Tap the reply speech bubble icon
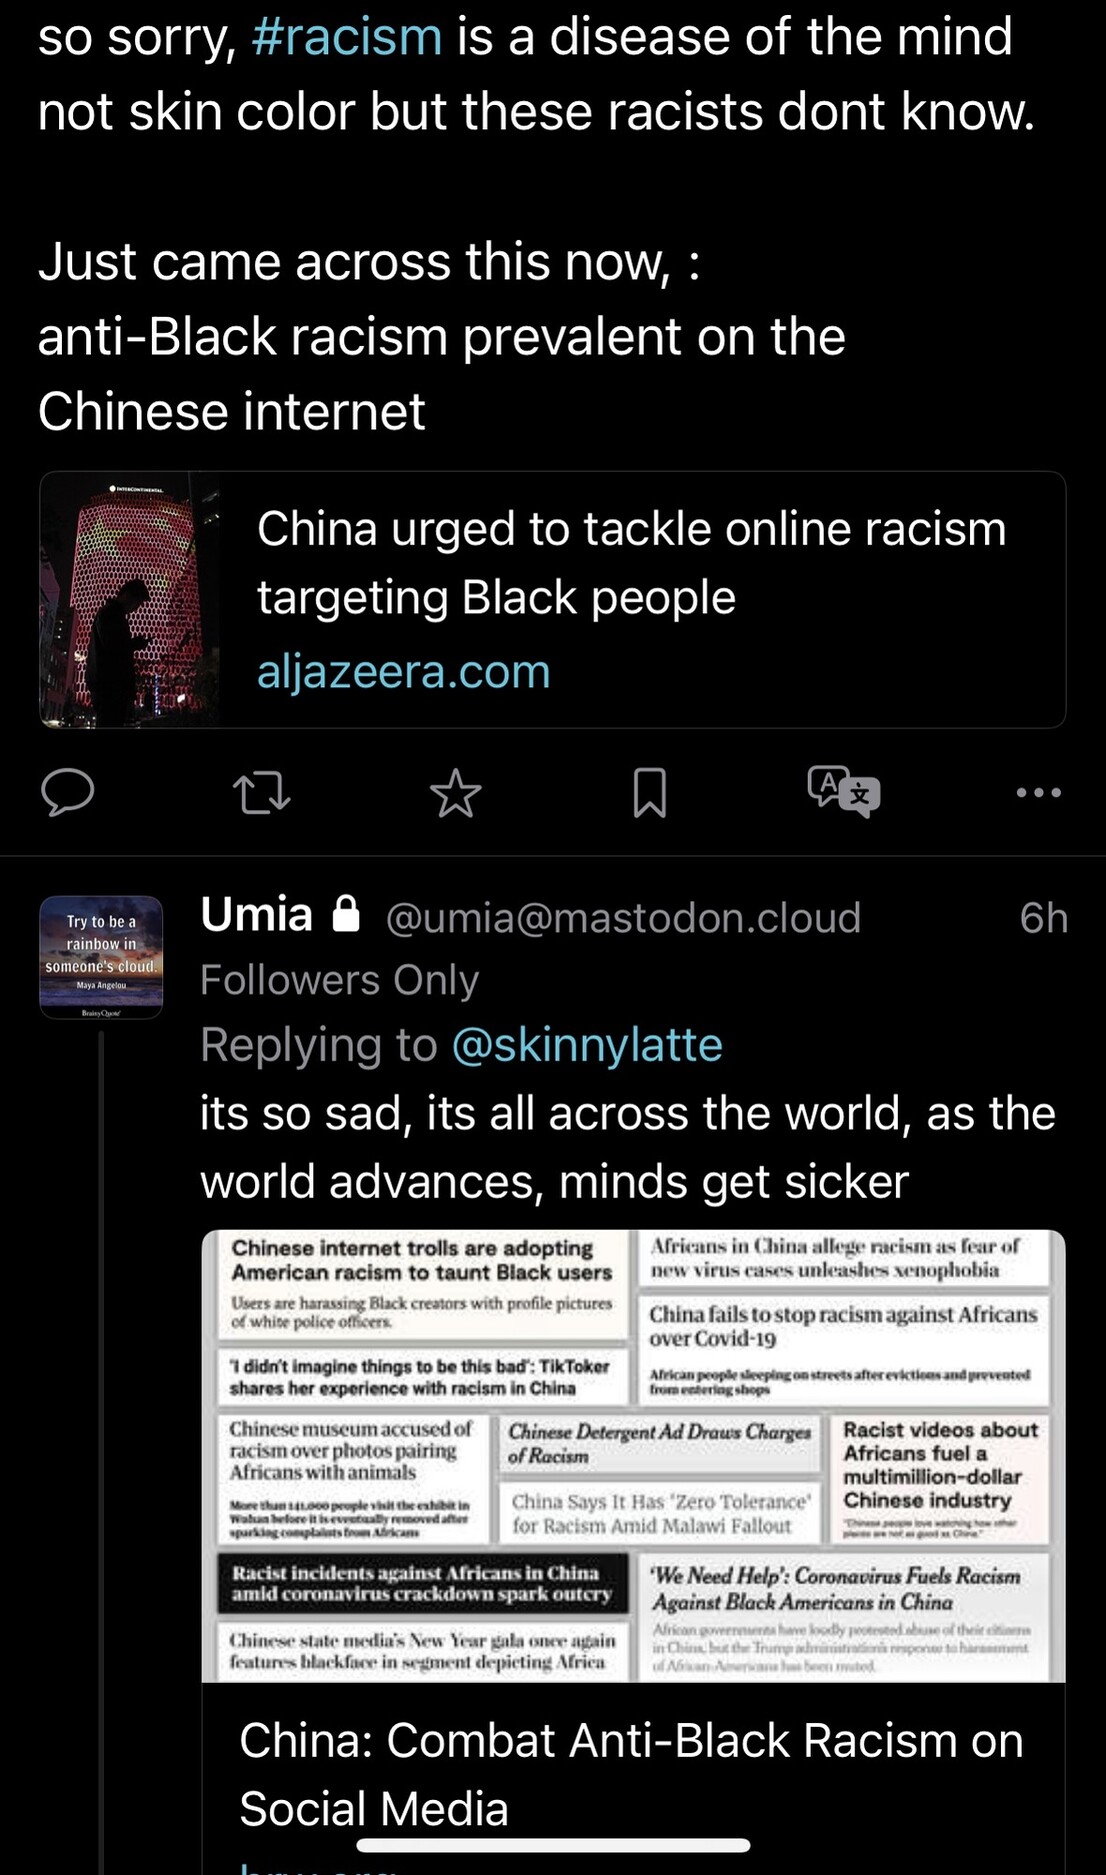Screen dimensions: 1106x1875 click(68, 793)
